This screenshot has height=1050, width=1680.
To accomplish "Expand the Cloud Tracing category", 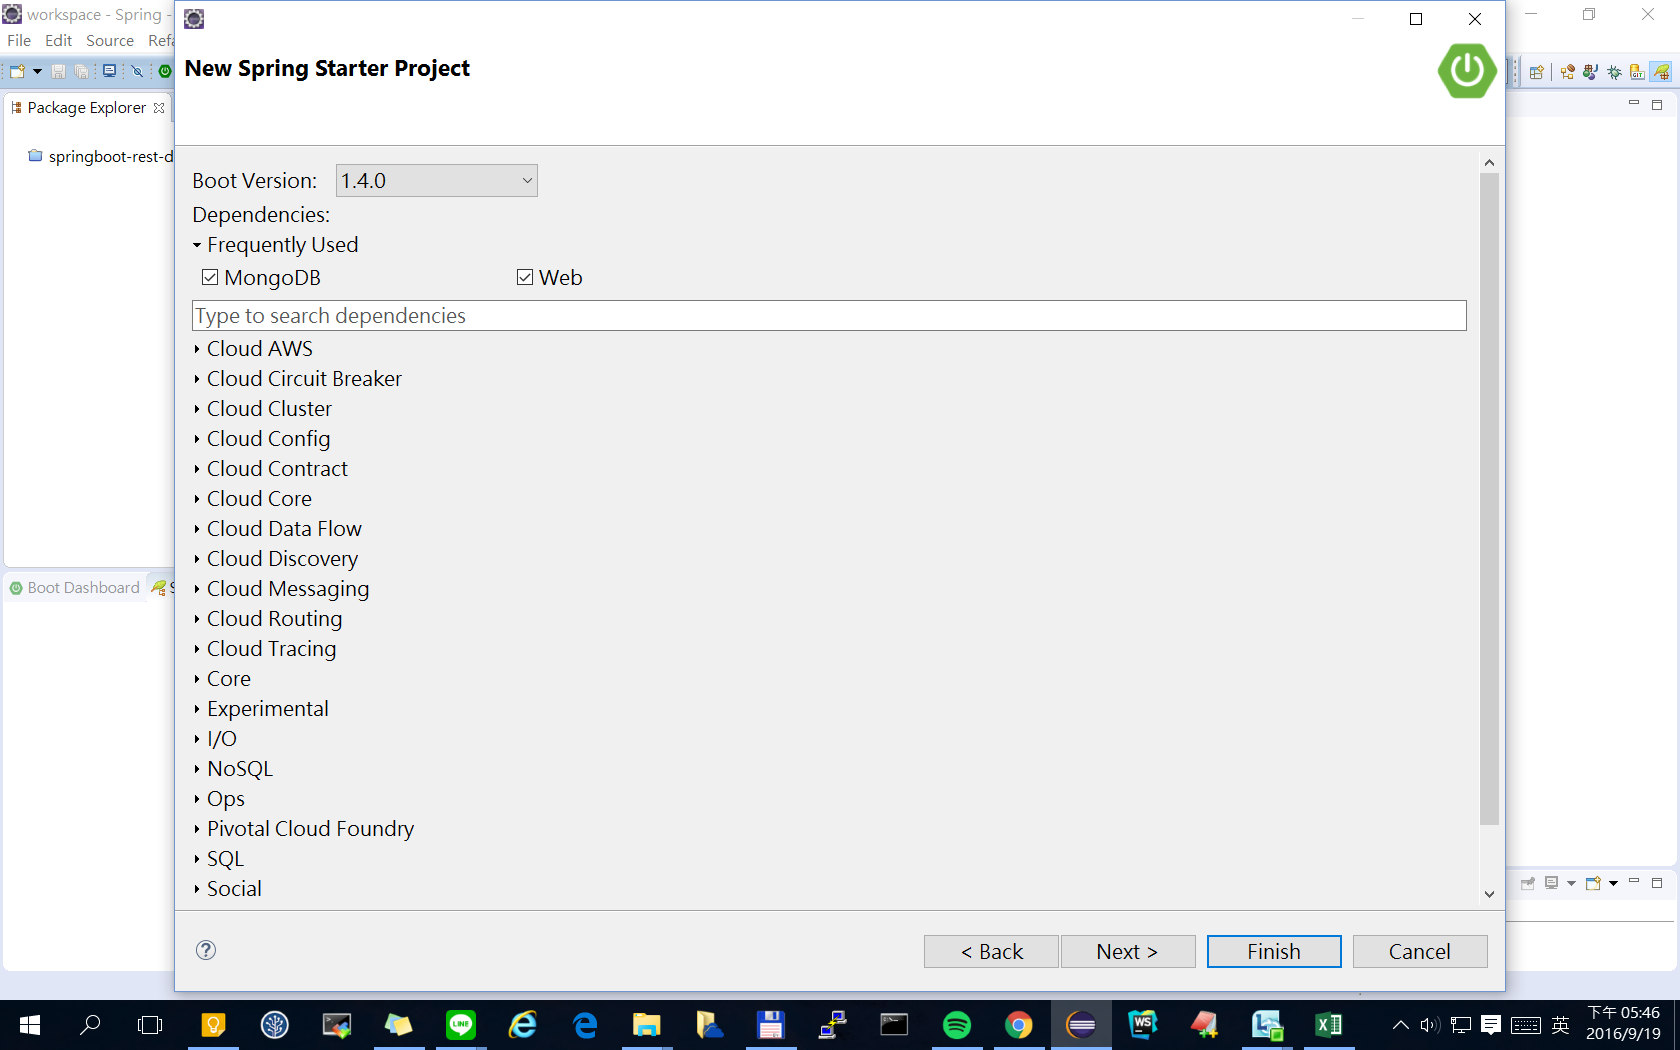I will [197, 649].
